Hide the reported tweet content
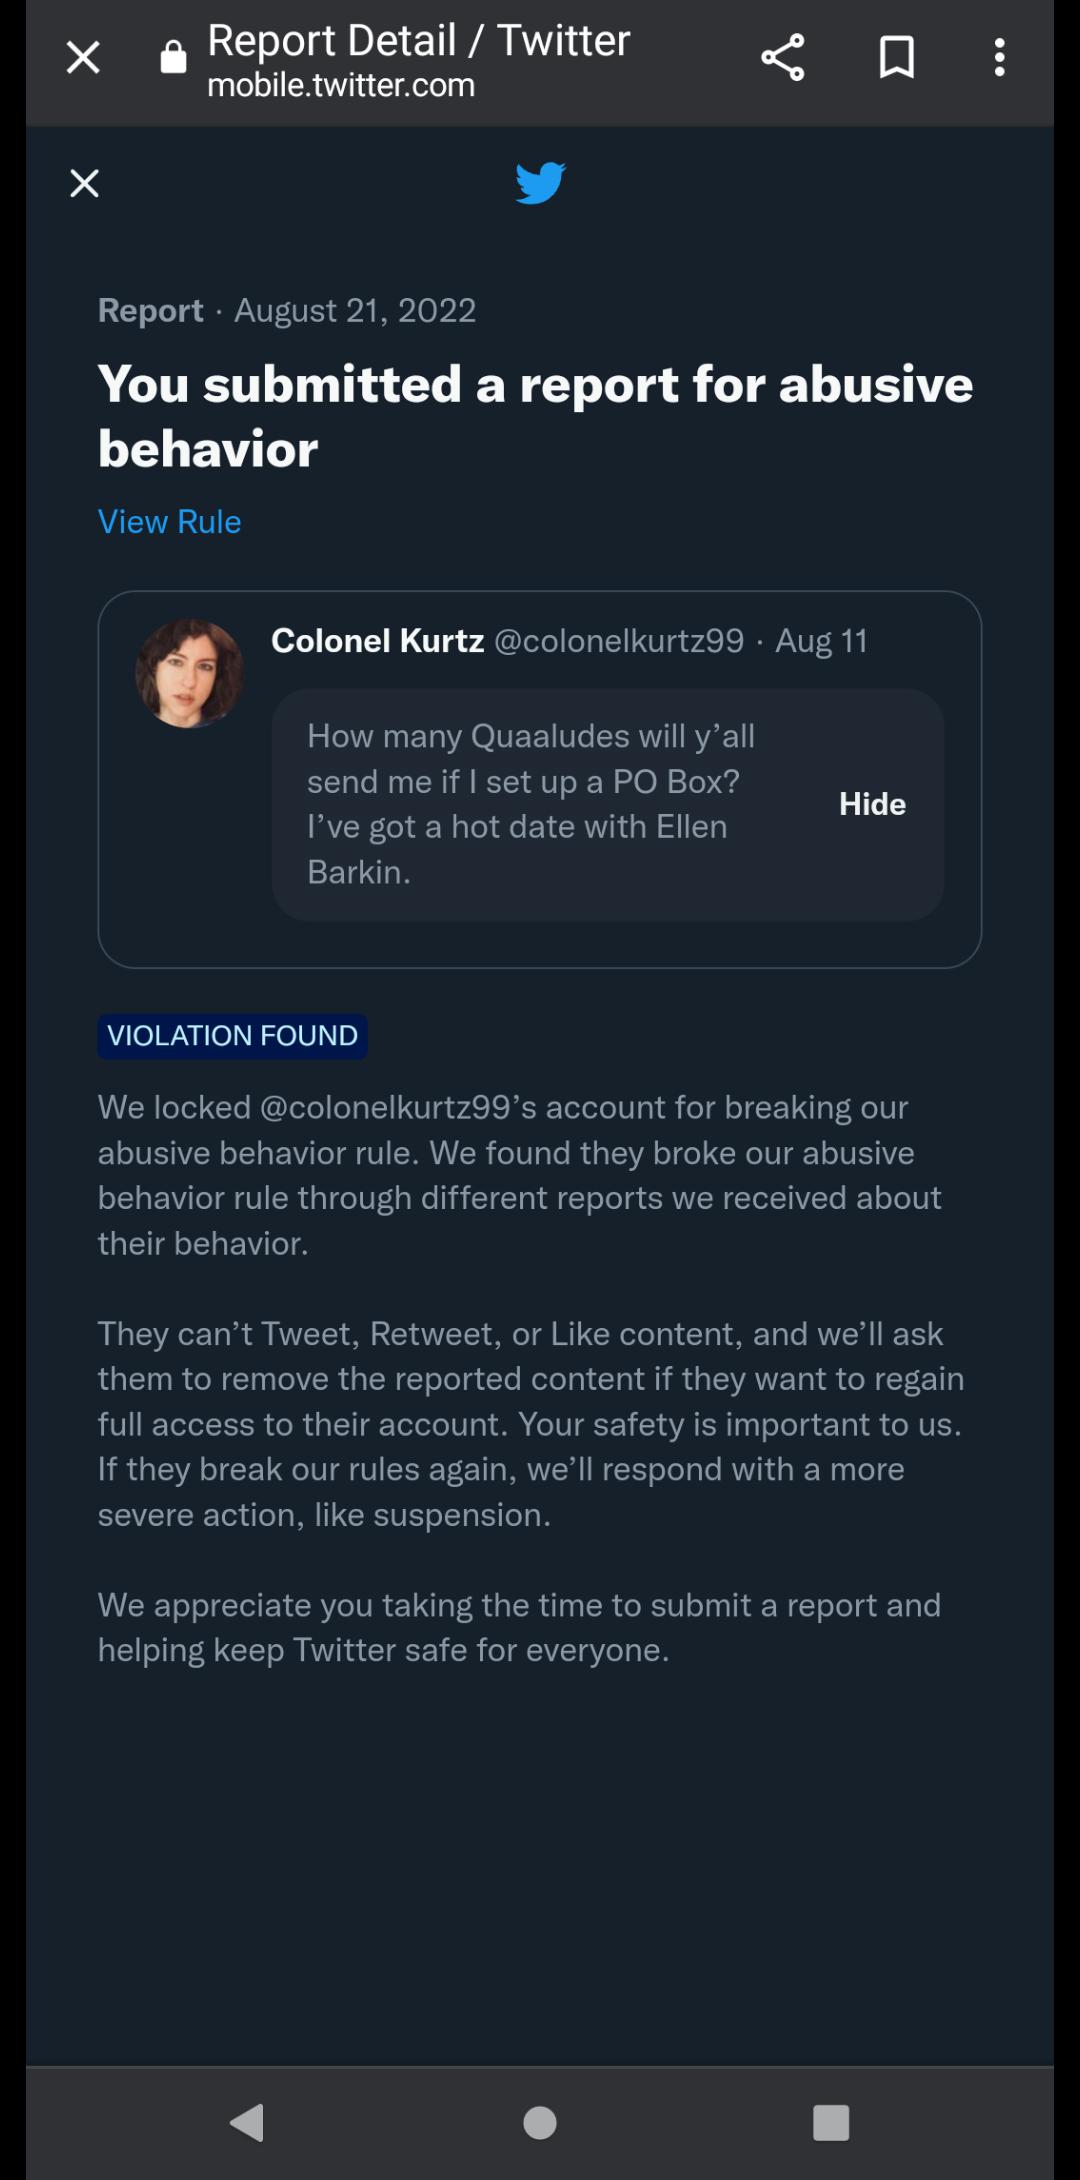Viewport: 1080px width, 2180px height. point(872,804)
